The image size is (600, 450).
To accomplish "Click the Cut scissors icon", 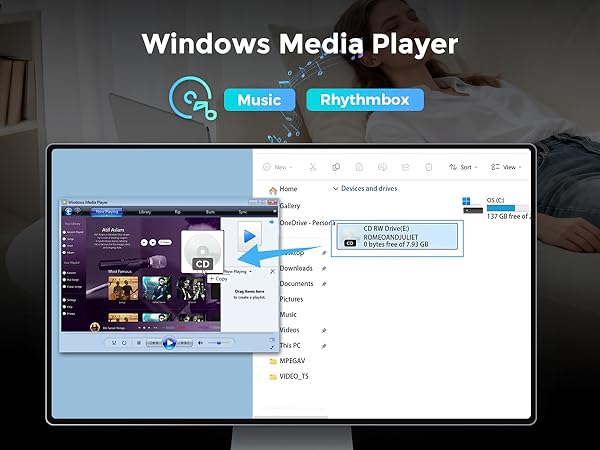I will click(313, 167).
